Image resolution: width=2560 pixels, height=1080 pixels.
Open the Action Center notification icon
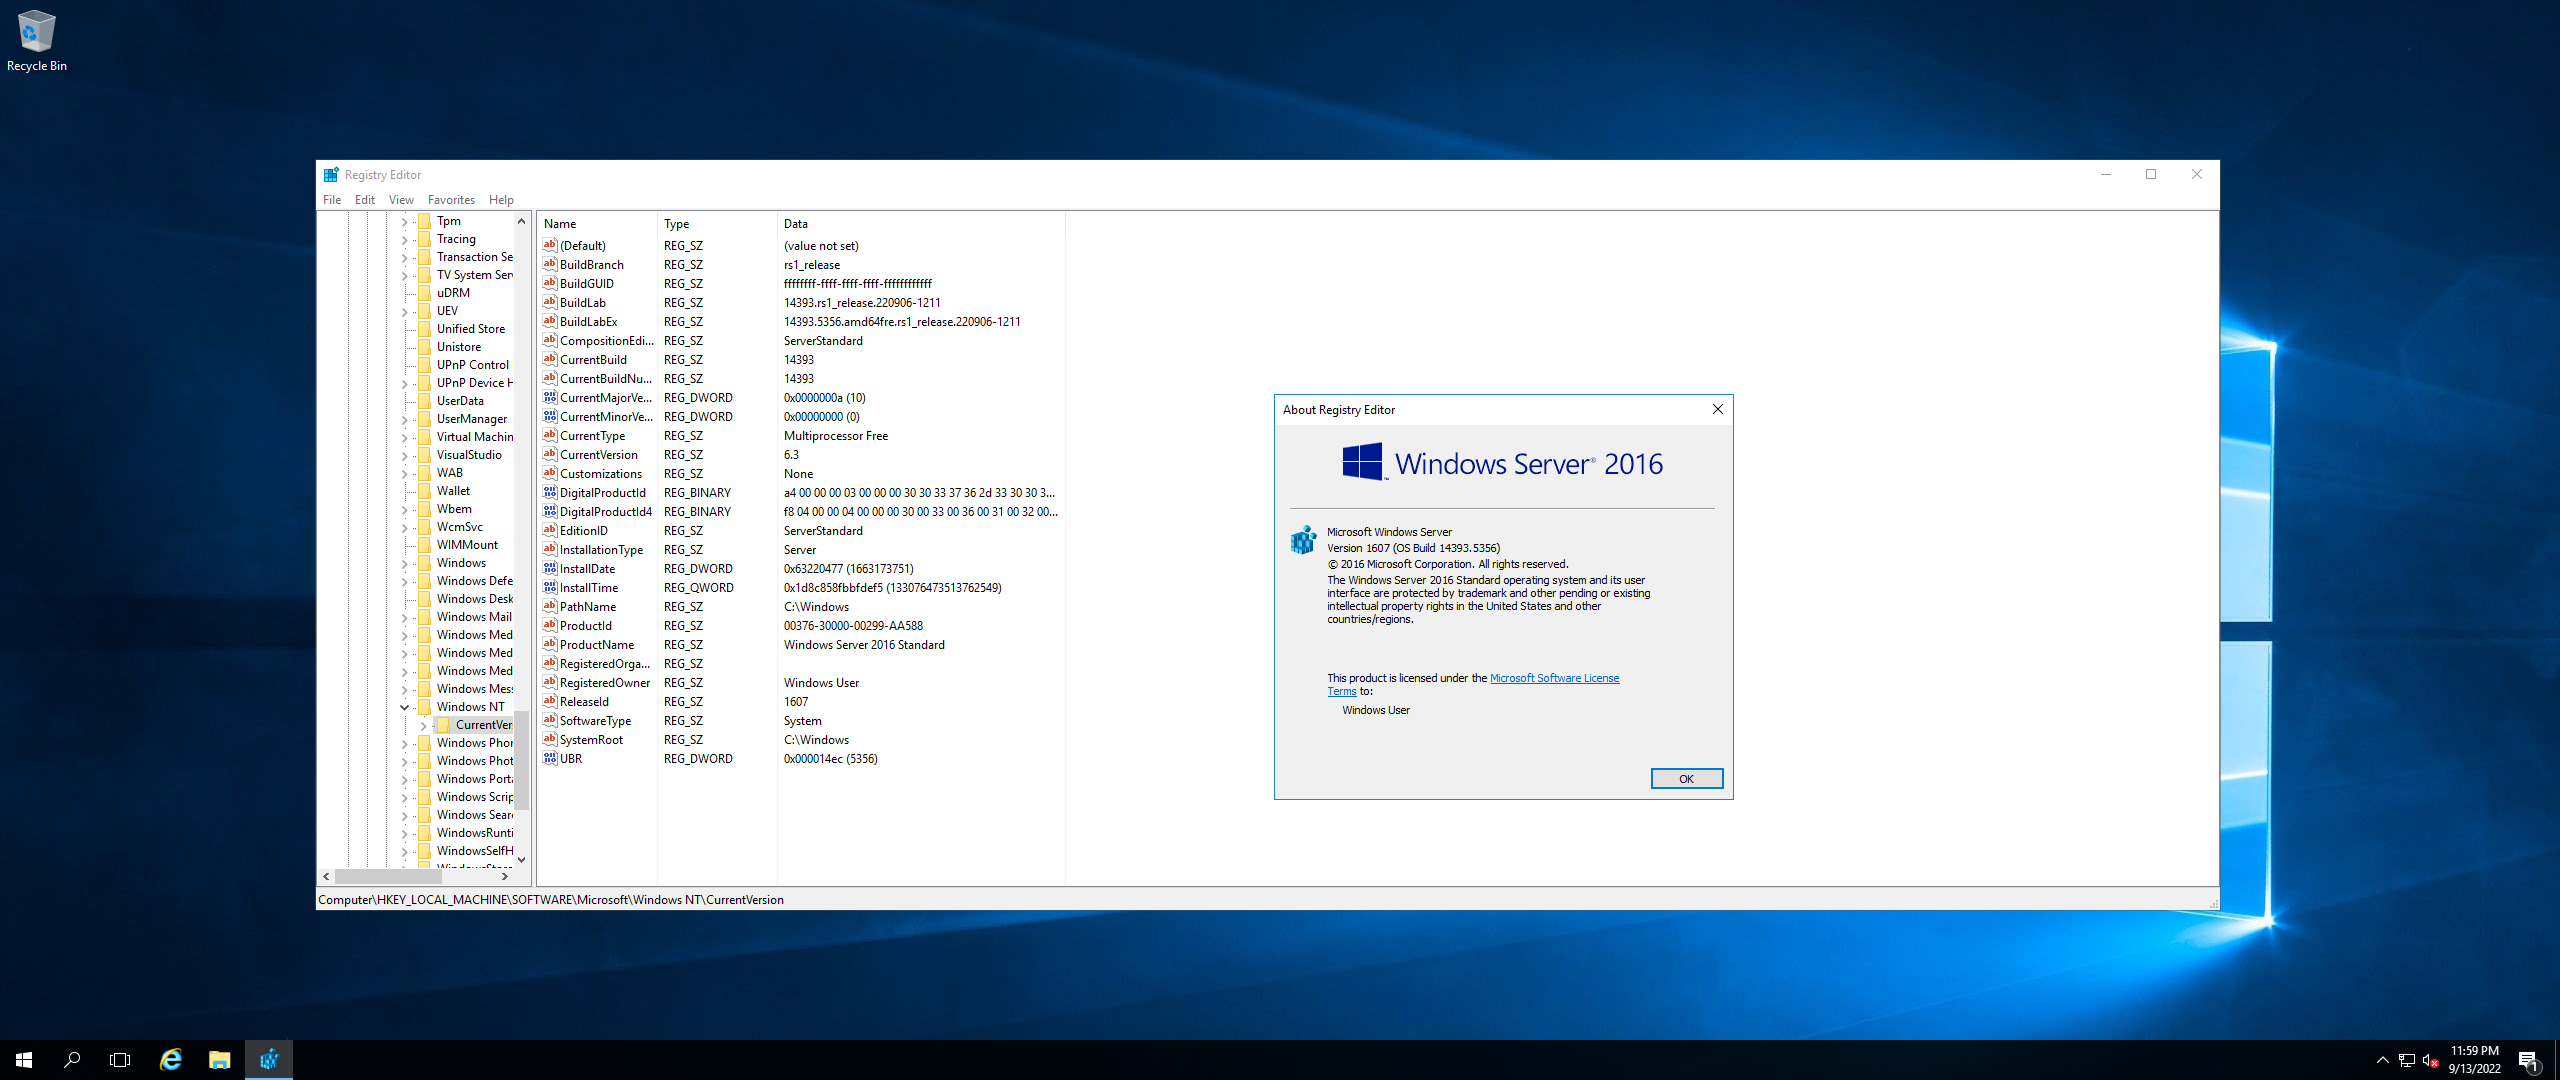pos(2529,1061)
